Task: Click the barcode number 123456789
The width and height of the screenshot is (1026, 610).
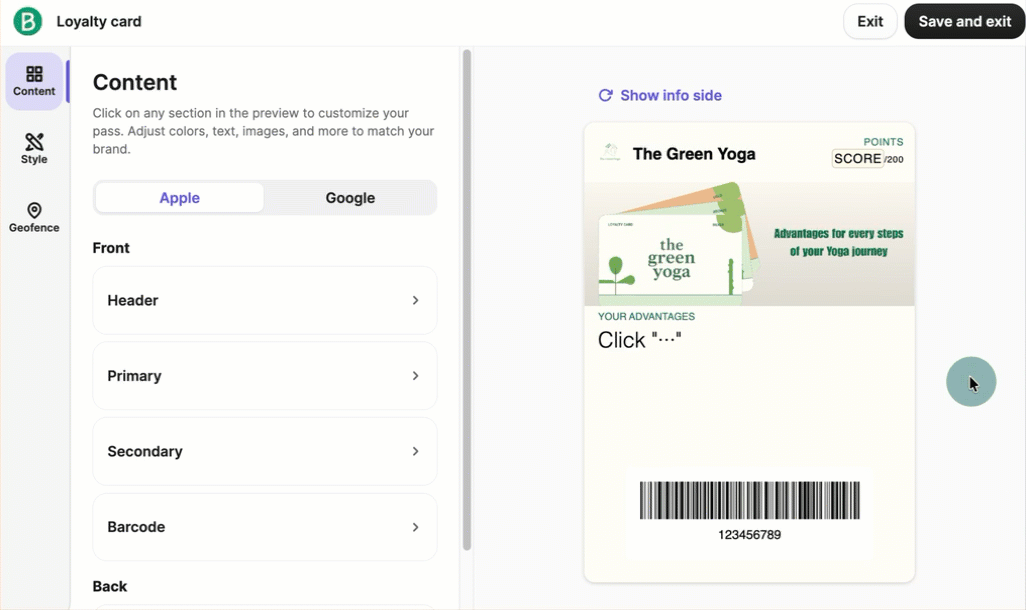Action: click(x=749, y=535)
